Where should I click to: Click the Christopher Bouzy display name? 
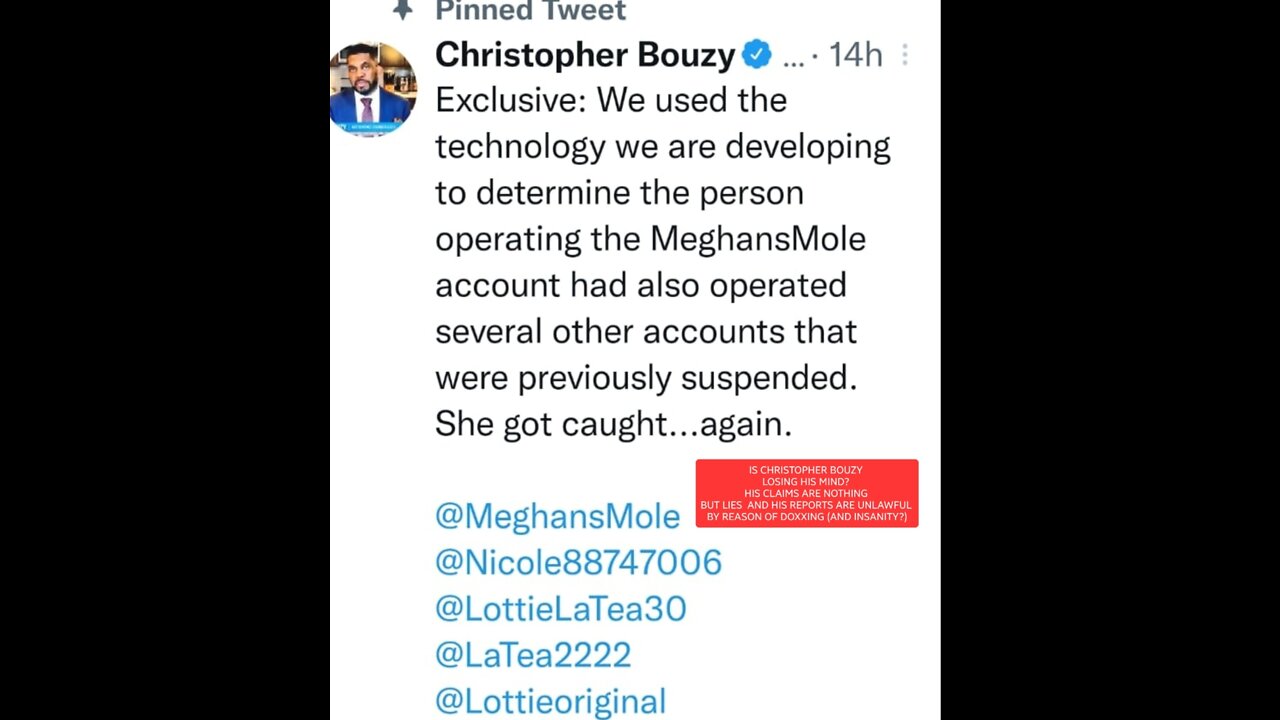(585, 55)
